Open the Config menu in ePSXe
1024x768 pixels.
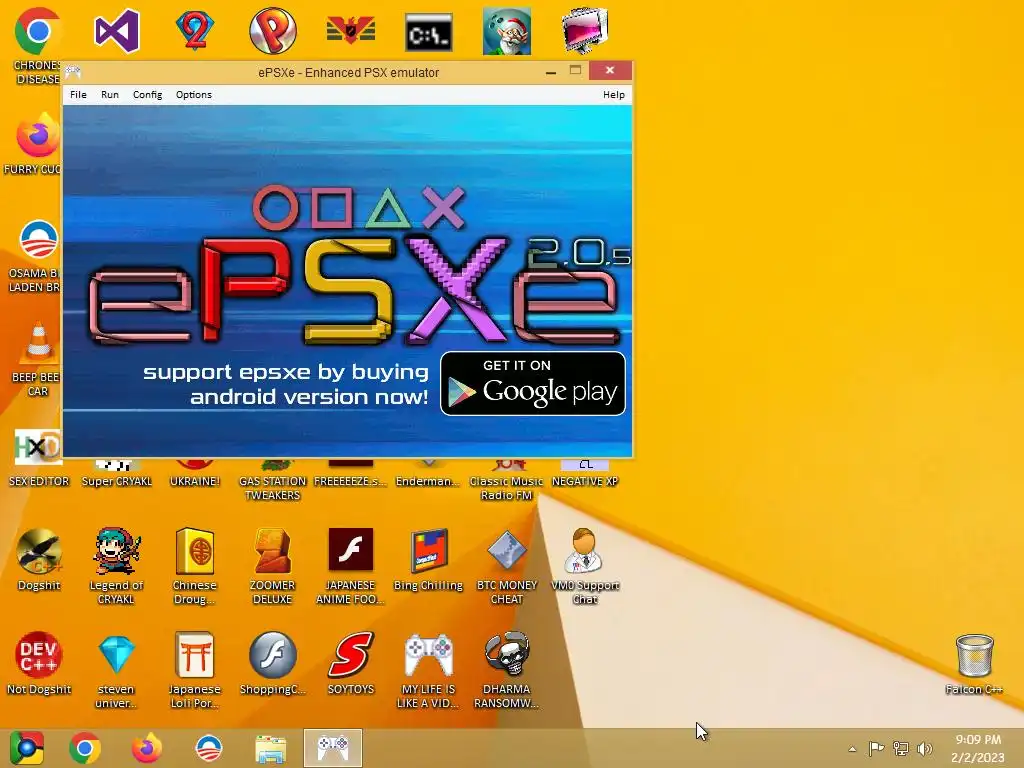pyautogui.click(x=148, y=95)
